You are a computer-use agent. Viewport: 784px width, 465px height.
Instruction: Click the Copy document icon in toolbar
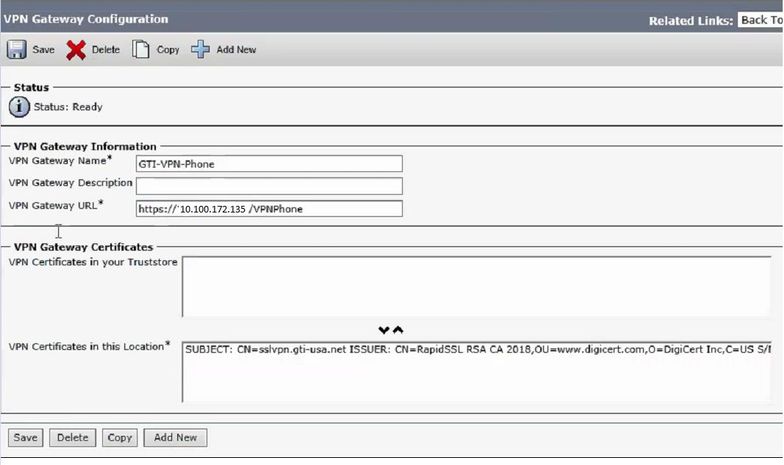140,50
